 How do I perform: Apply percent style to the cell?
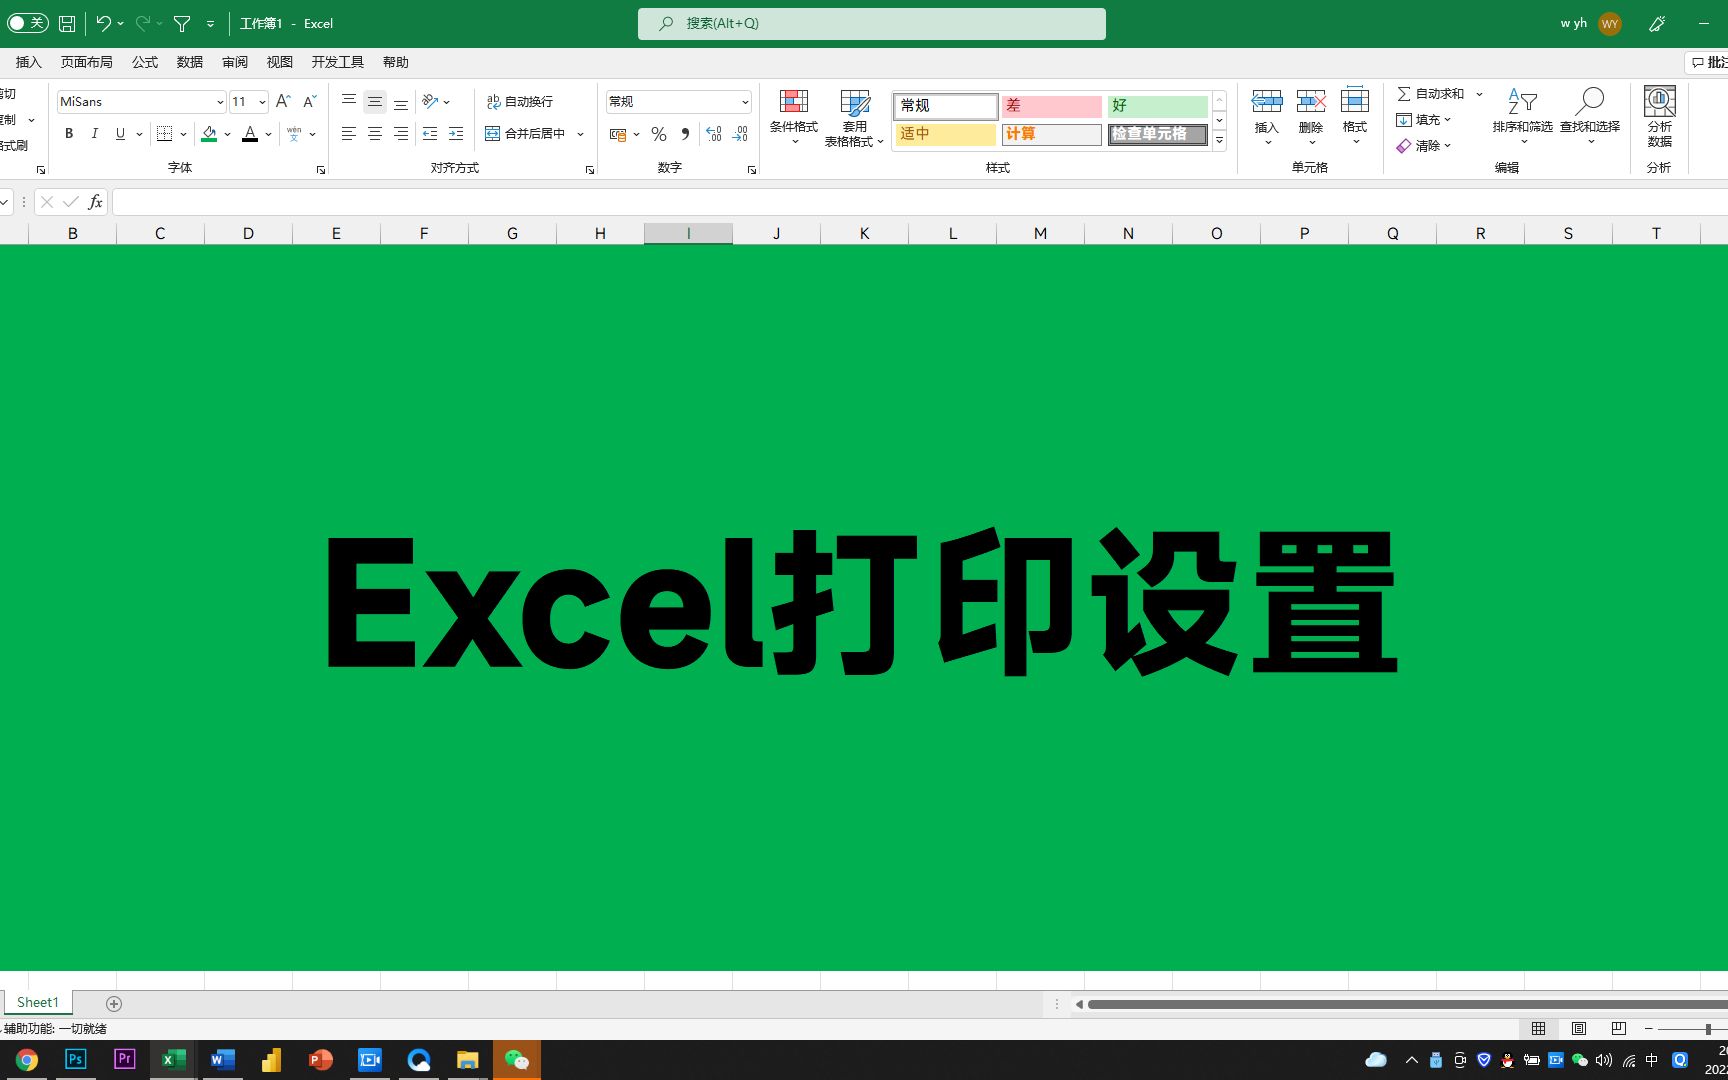tap(659, 133)
